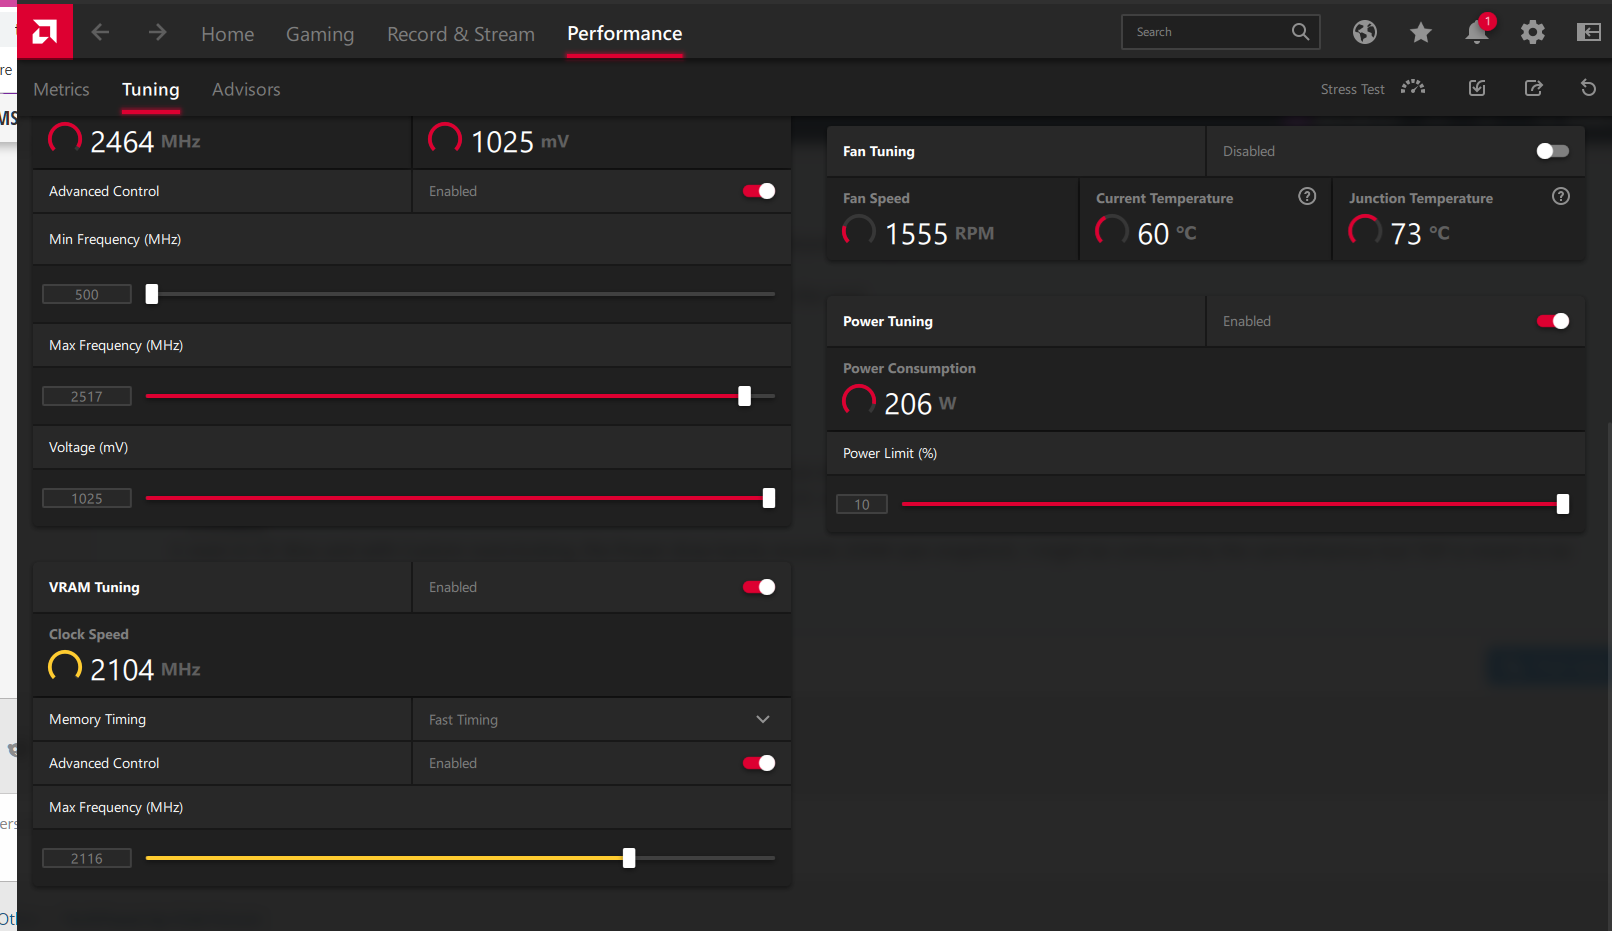Screen dimensions: 1612x931
Task: Click the VRAM 2116 frequency field
Action: pos(87,858)
